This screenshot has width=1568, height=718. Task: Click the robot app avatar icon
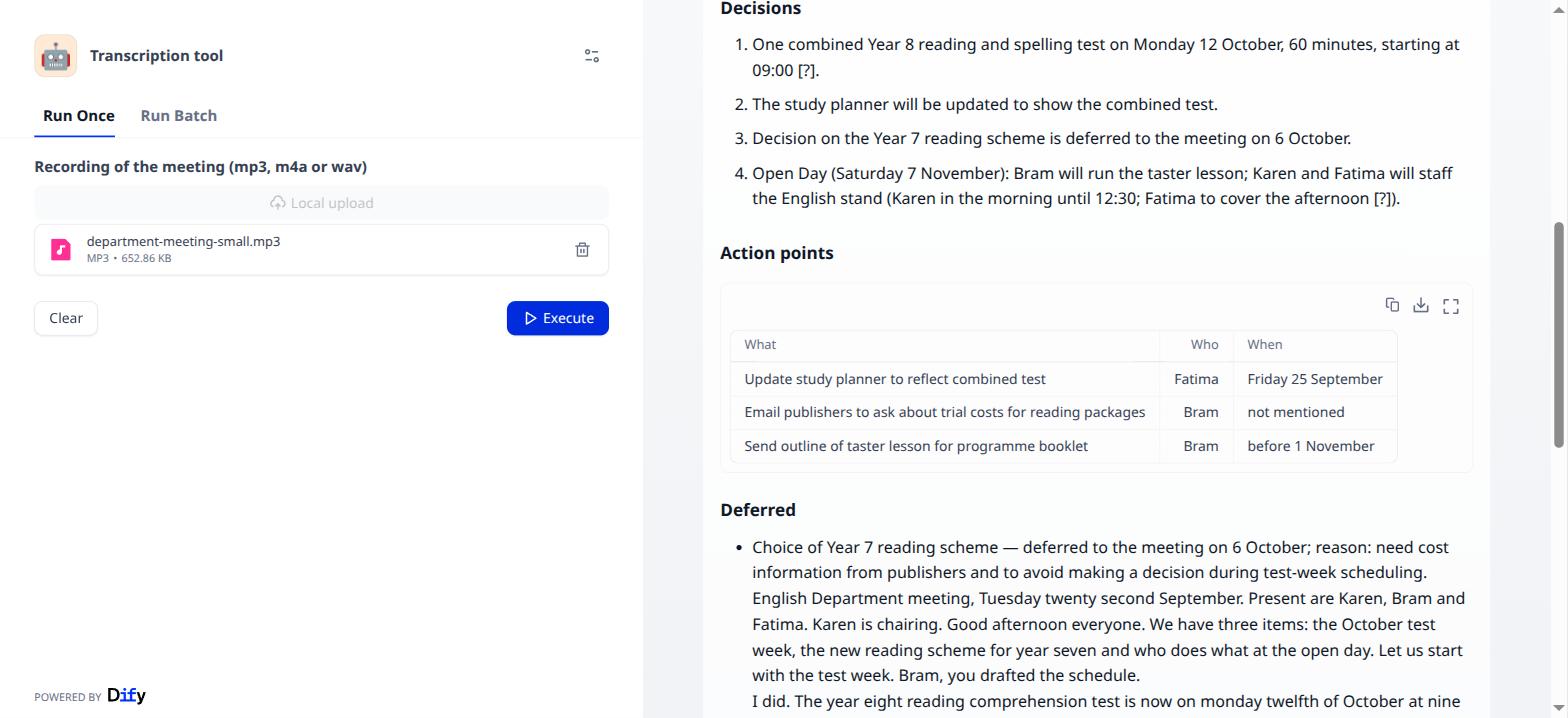pyautogui.click(x=55, y=56)
